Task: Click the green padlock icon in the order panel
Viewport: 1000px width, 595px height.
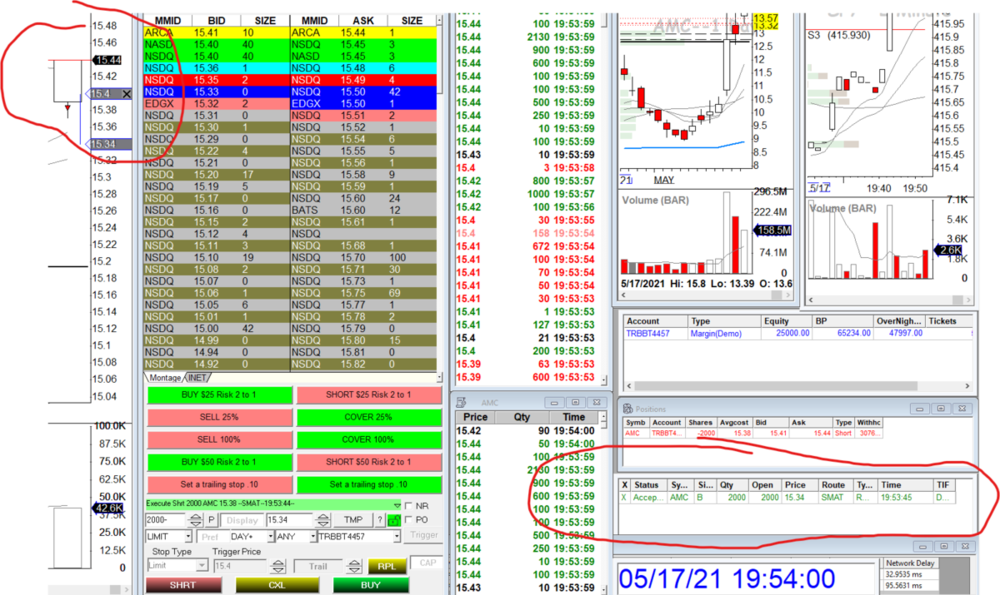Action: 395,521
